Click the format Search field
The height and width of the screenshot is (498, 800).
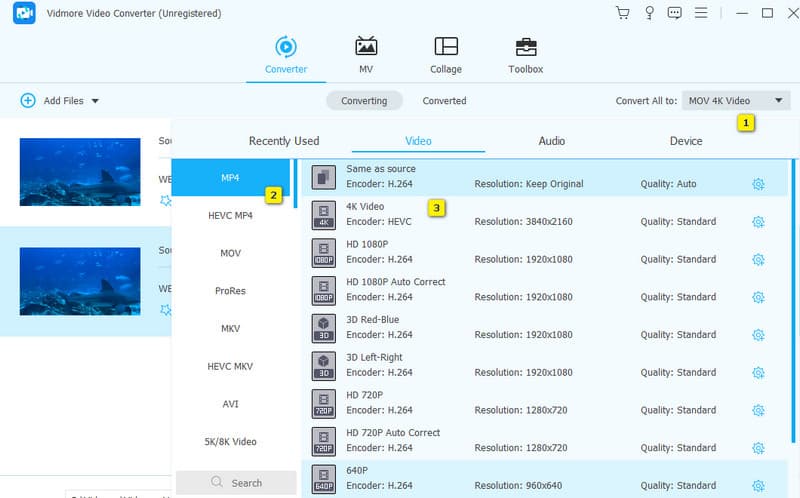pyautogui.click(x=236, y=483)
